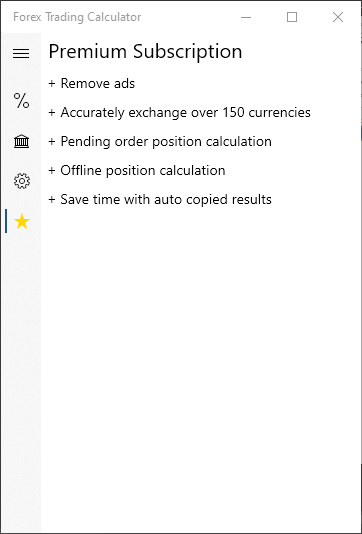362x534 pixels.
Task: Open the percent position calculator page
Action: 21,100
